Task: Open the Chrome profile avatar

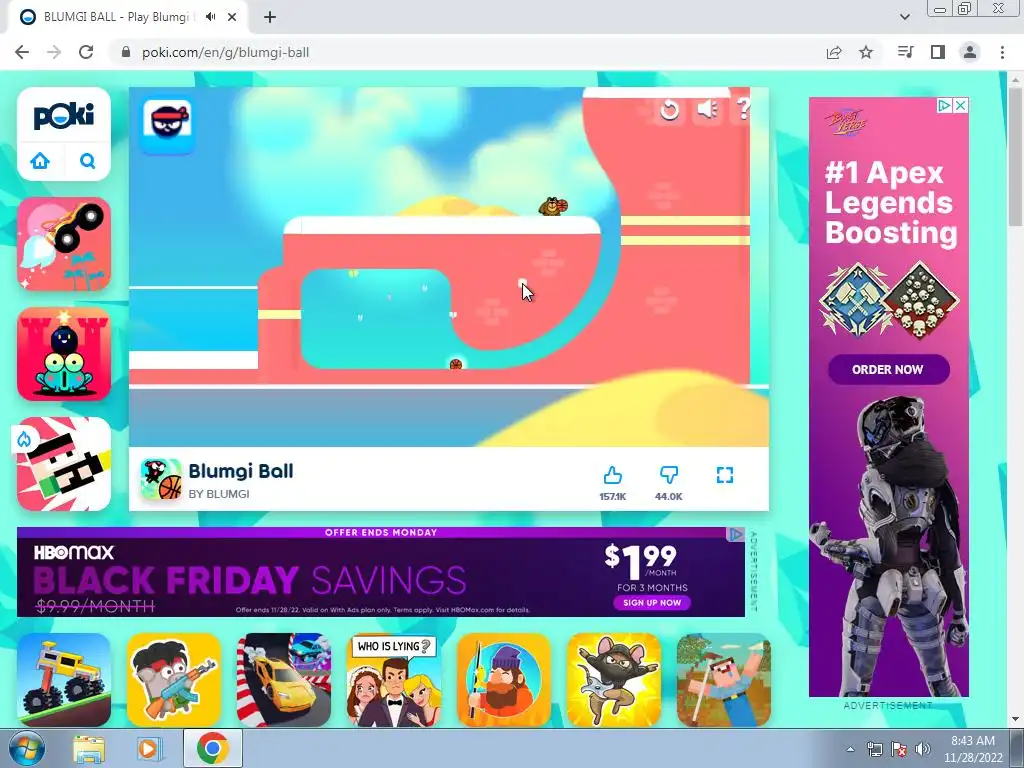Action: point(970,52)
